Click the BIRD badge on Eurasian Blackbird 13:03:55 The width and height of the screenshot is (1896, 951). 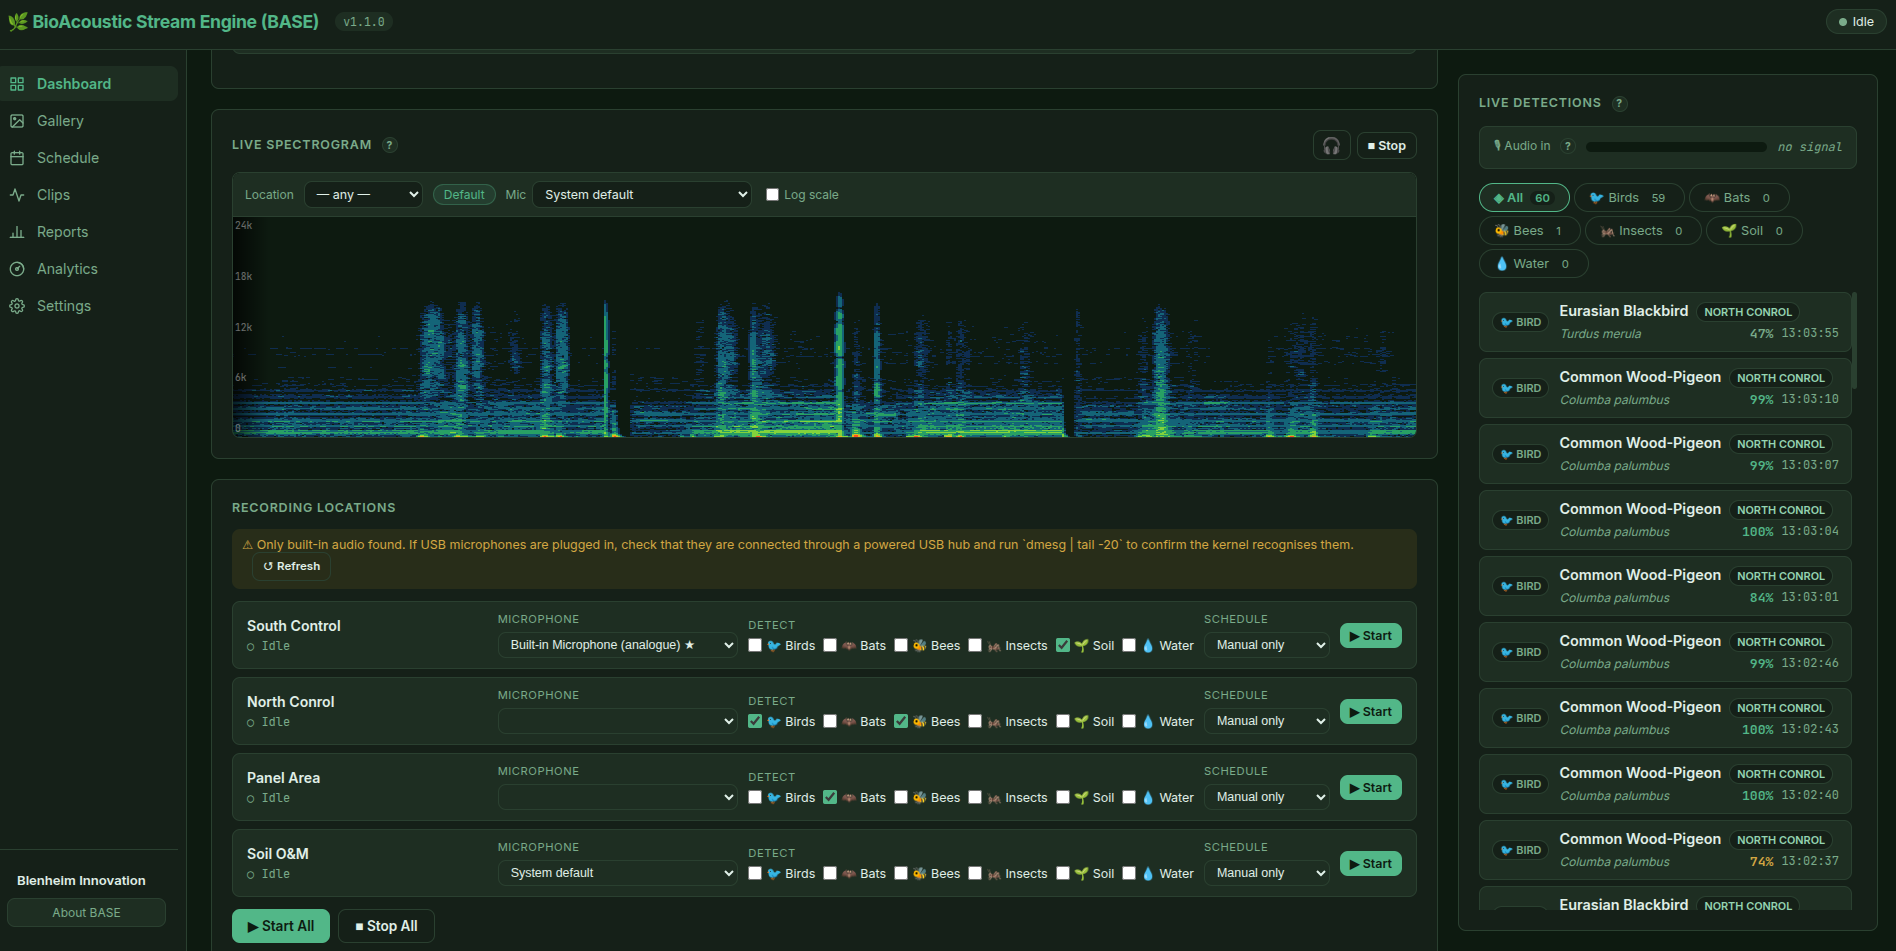coord(1520,322)
